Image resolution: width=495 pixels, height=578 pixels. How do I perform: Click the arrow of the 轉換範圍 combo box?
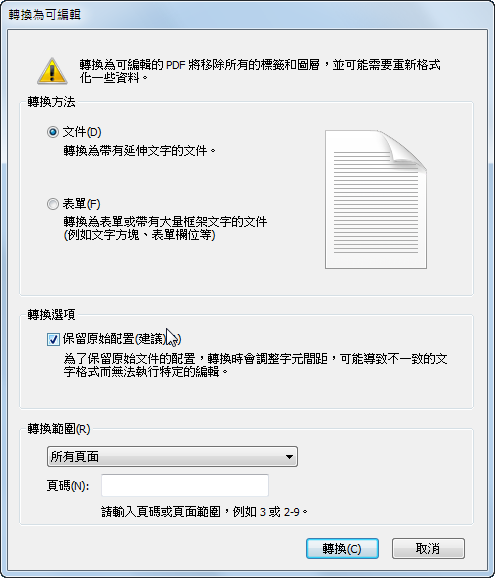pos(289,457)
